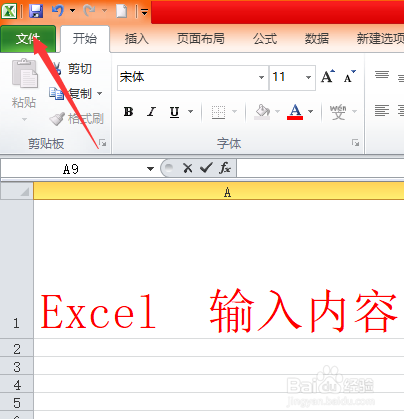
Task: Expand the paste options arrow under 粘贴
Action: pos(24,119)
